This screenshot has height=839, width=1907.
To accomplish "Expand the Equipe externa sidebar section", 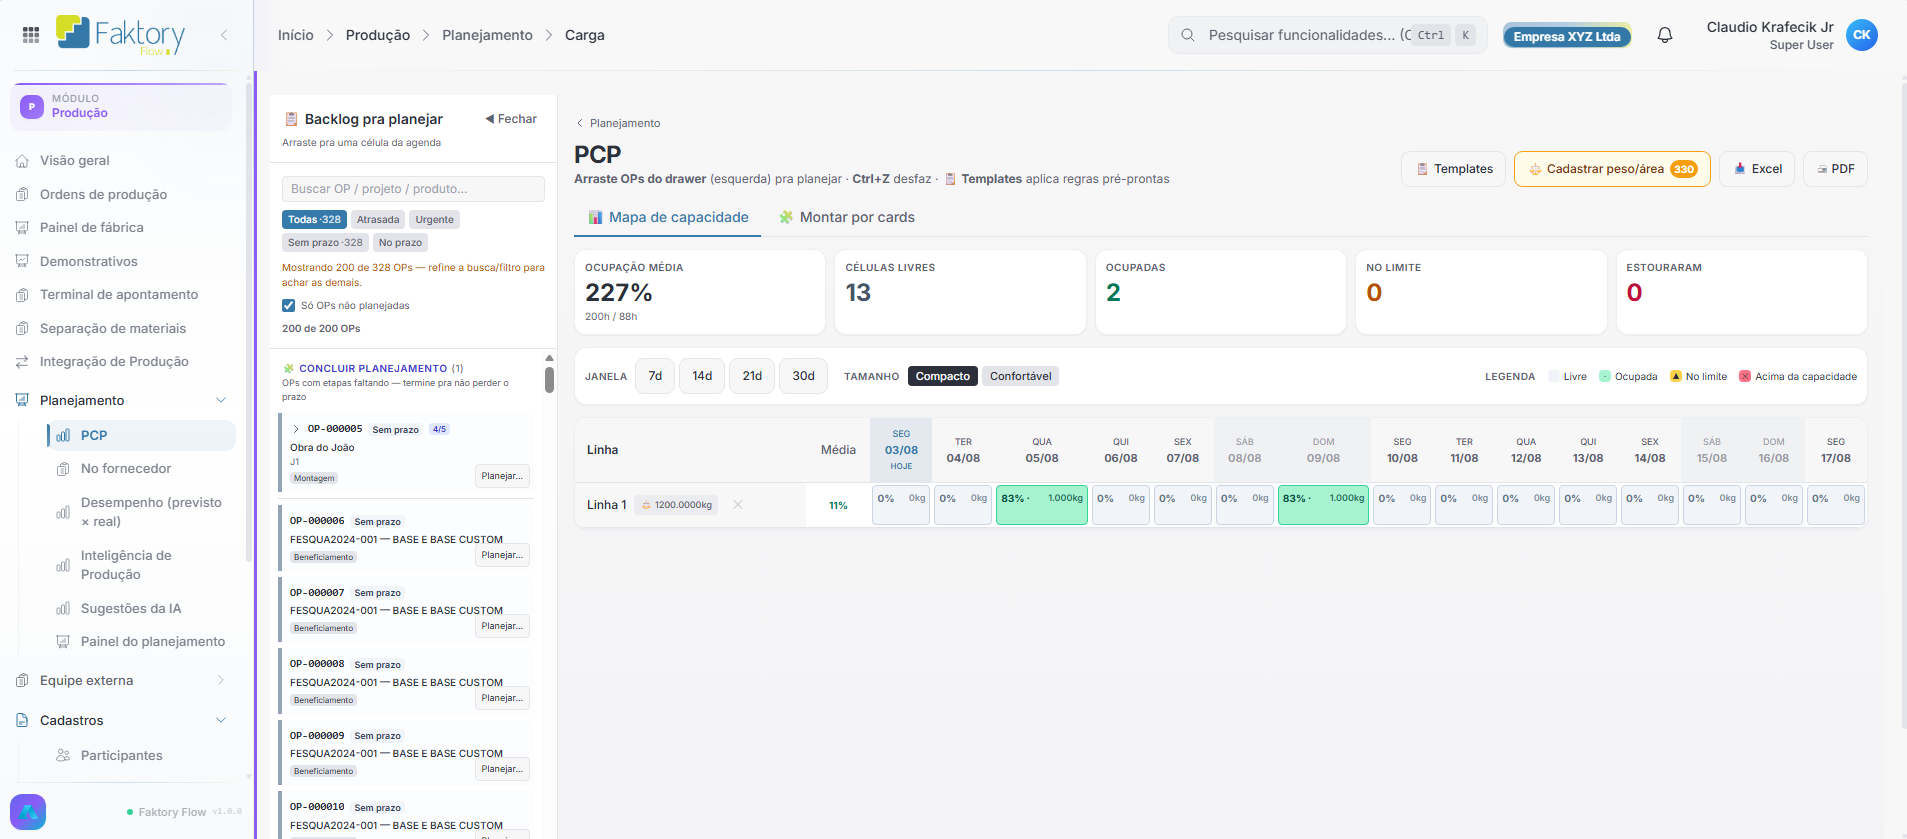I will coord(221,681).
